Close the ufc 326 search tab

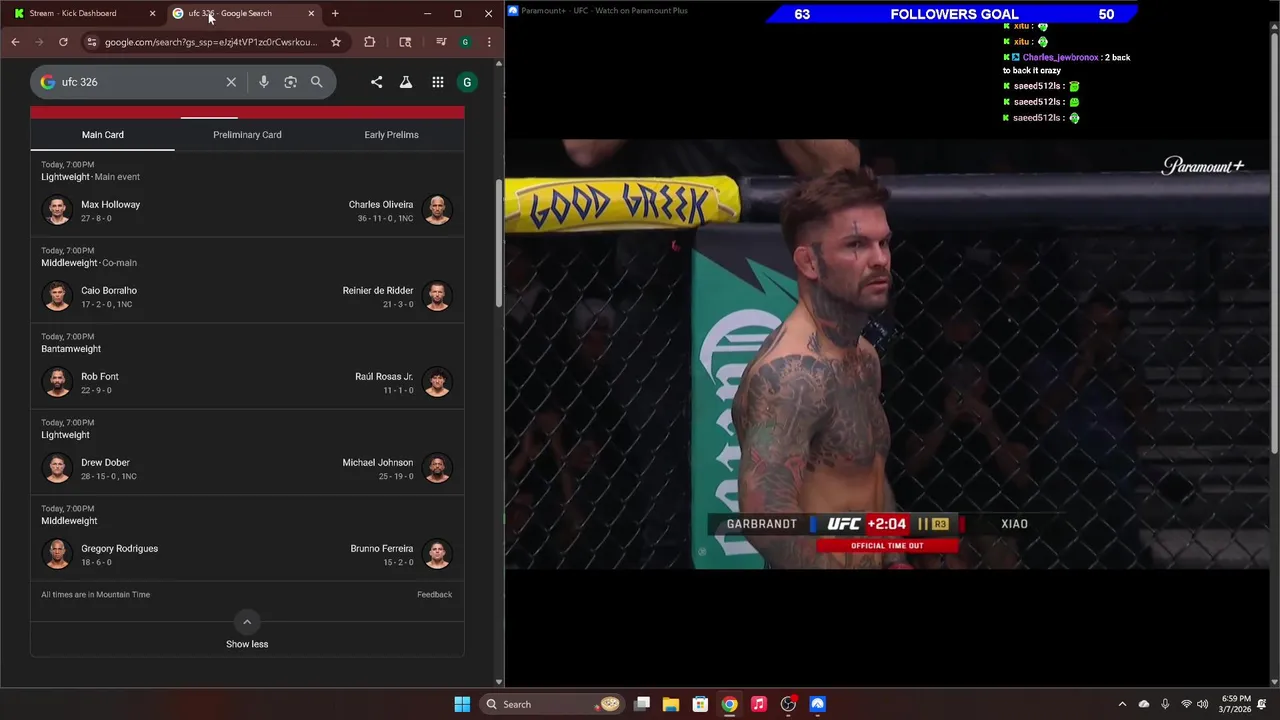pos(311,13)
